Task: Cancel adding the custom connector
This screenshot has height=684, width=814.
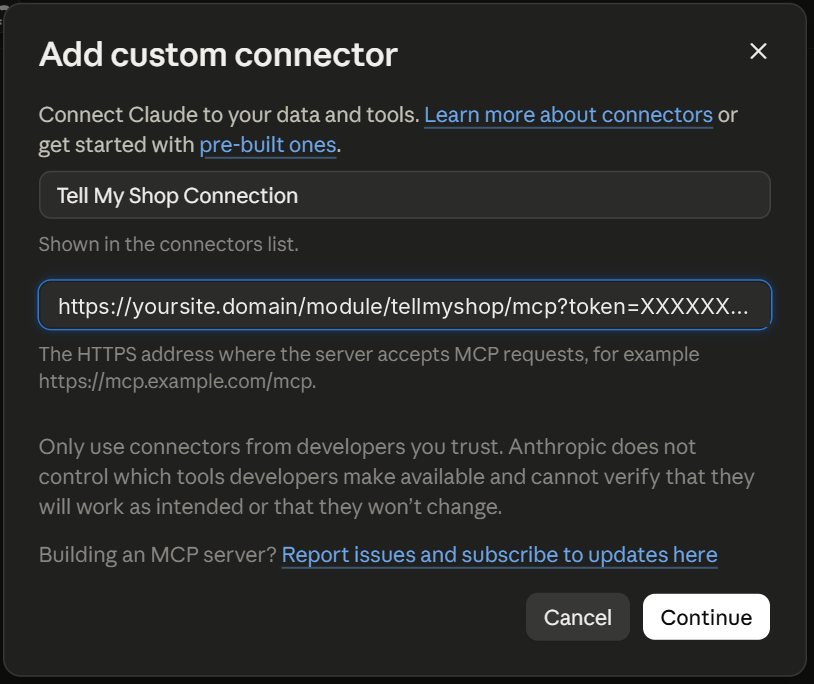Action: (x=577, y=617)
